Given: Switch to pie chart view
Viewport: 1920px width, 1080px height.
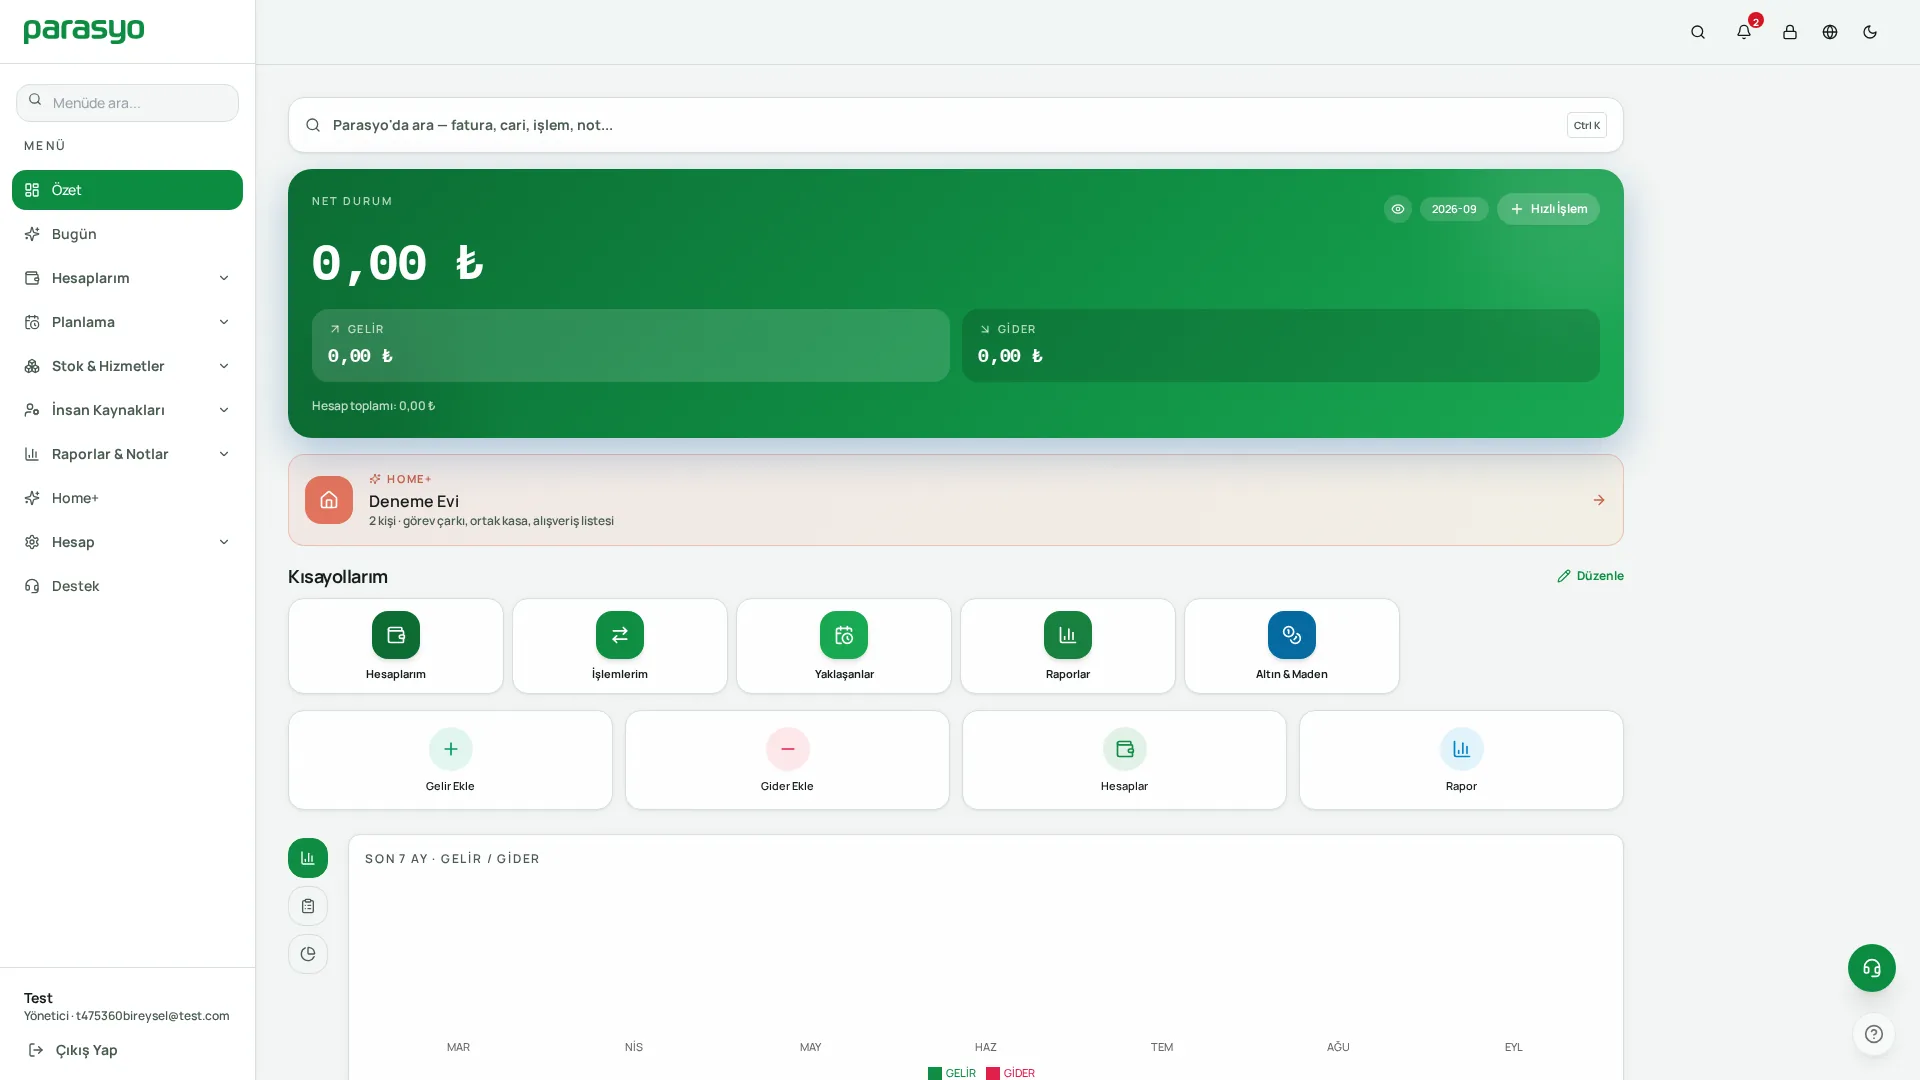Looking at the screenshot, I should [307, 954].
